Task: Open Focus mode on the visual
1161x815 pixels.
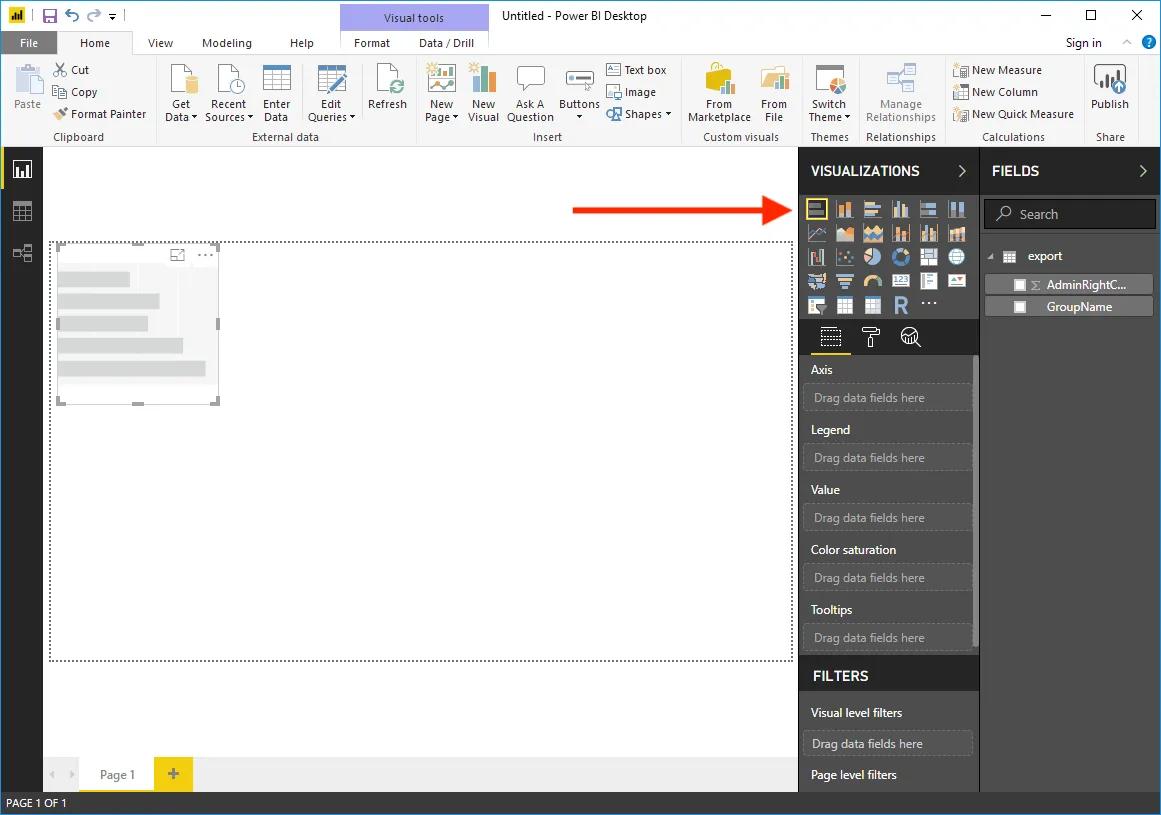Action: click(x=177, y=255)
